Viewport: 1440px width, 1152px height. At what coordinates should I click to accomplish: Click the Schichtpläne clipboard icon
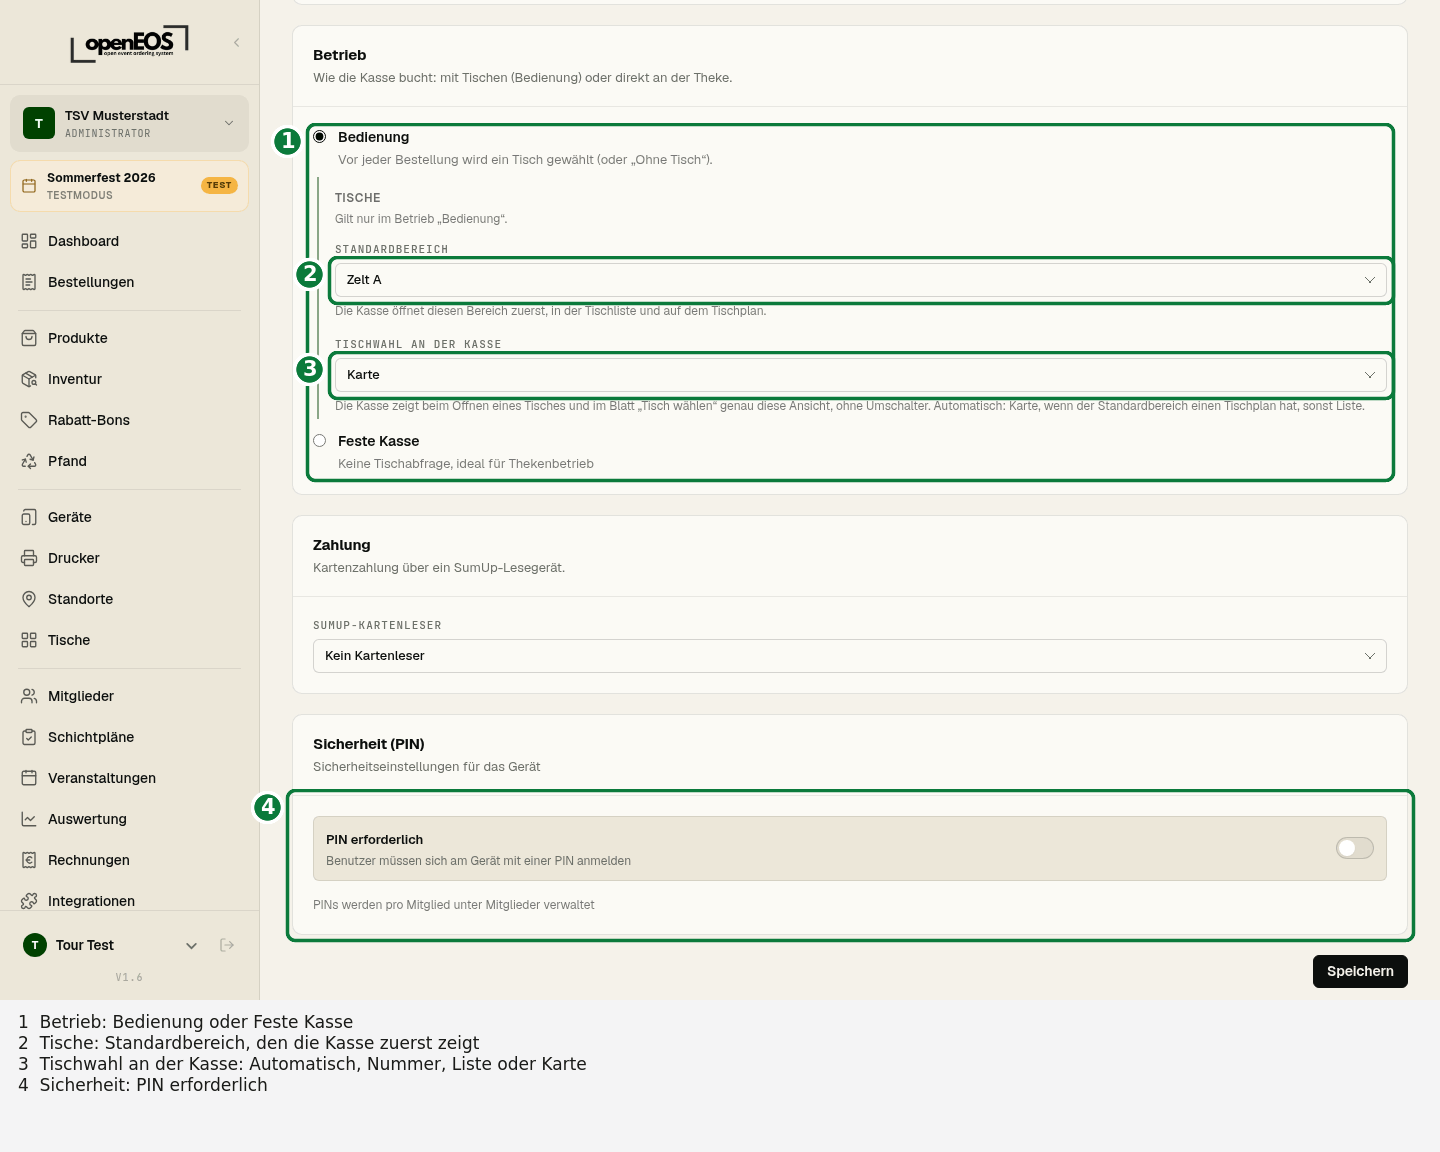tap(29, 737)
